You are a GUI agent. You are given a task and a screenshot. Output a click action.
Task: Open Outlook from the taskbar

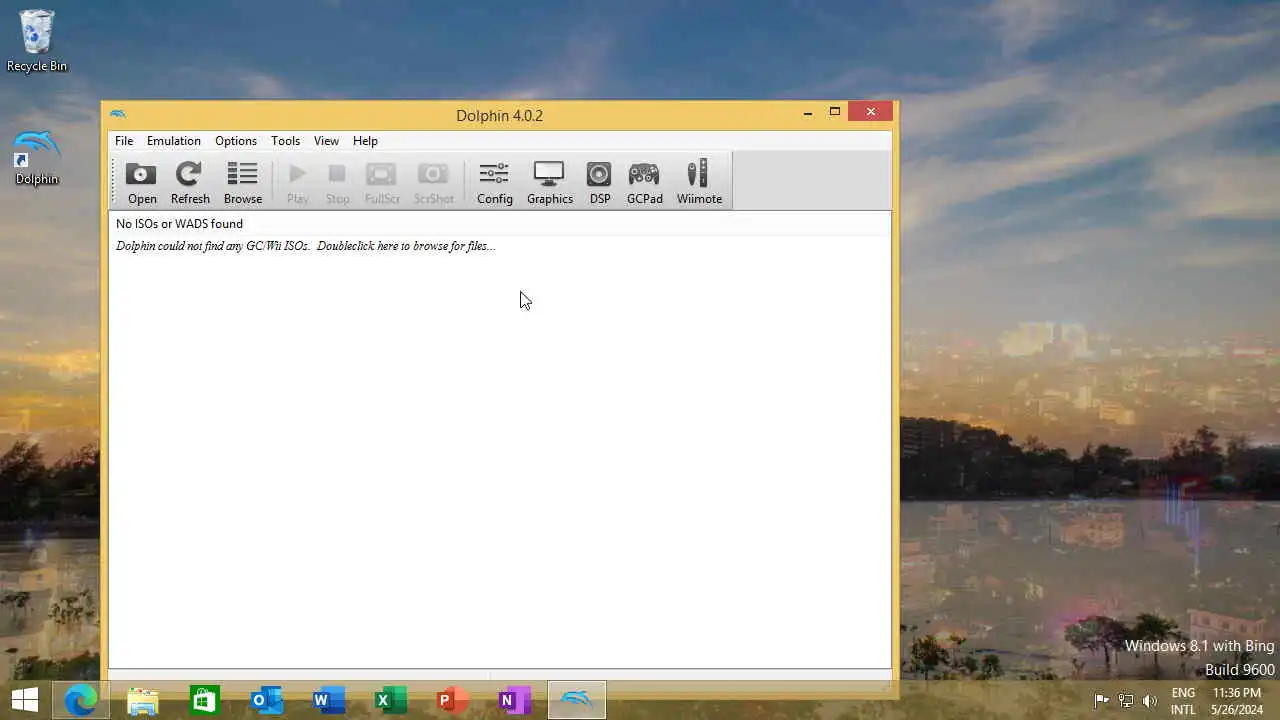point(267,700)
